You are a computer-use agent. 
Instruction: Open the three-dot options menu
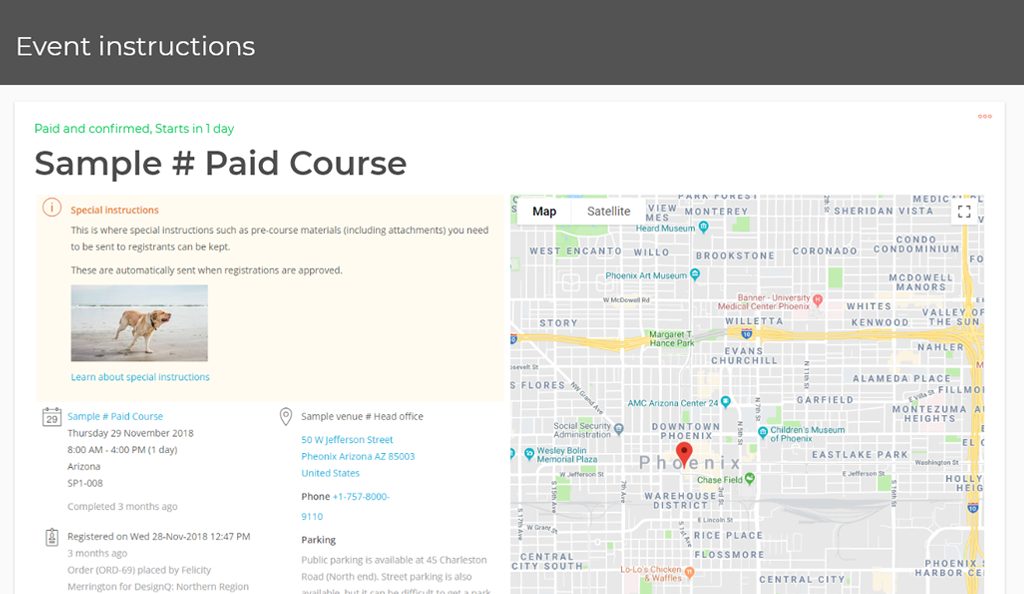[984, 116]
